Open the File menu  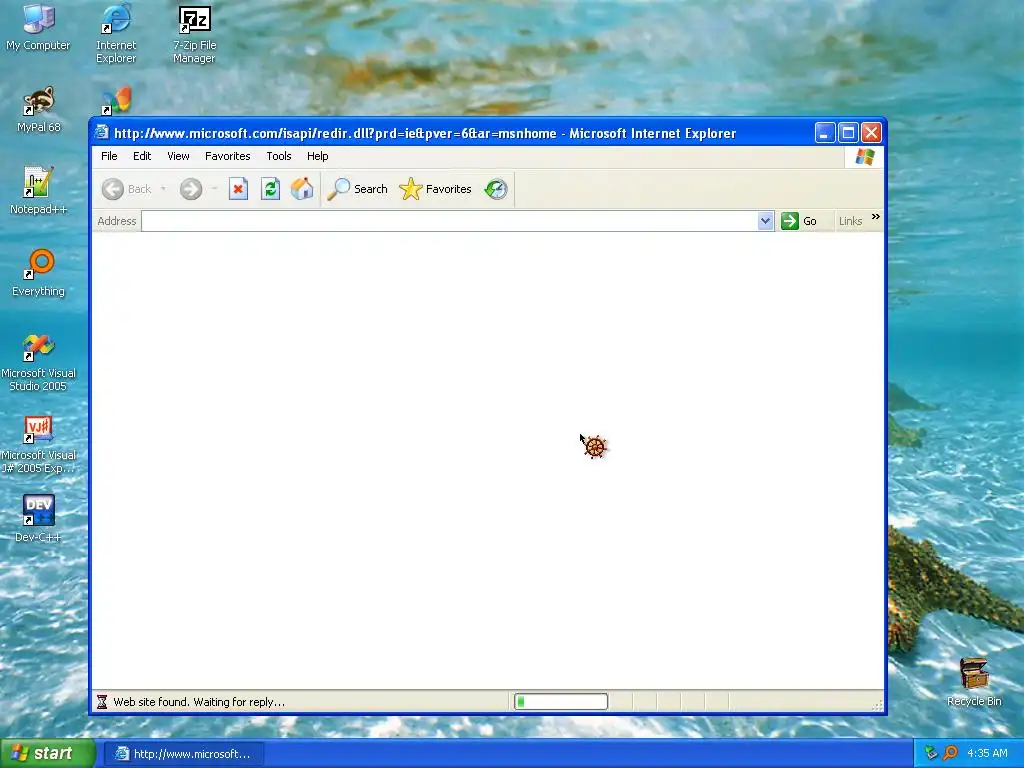click(x=109, y=156)
